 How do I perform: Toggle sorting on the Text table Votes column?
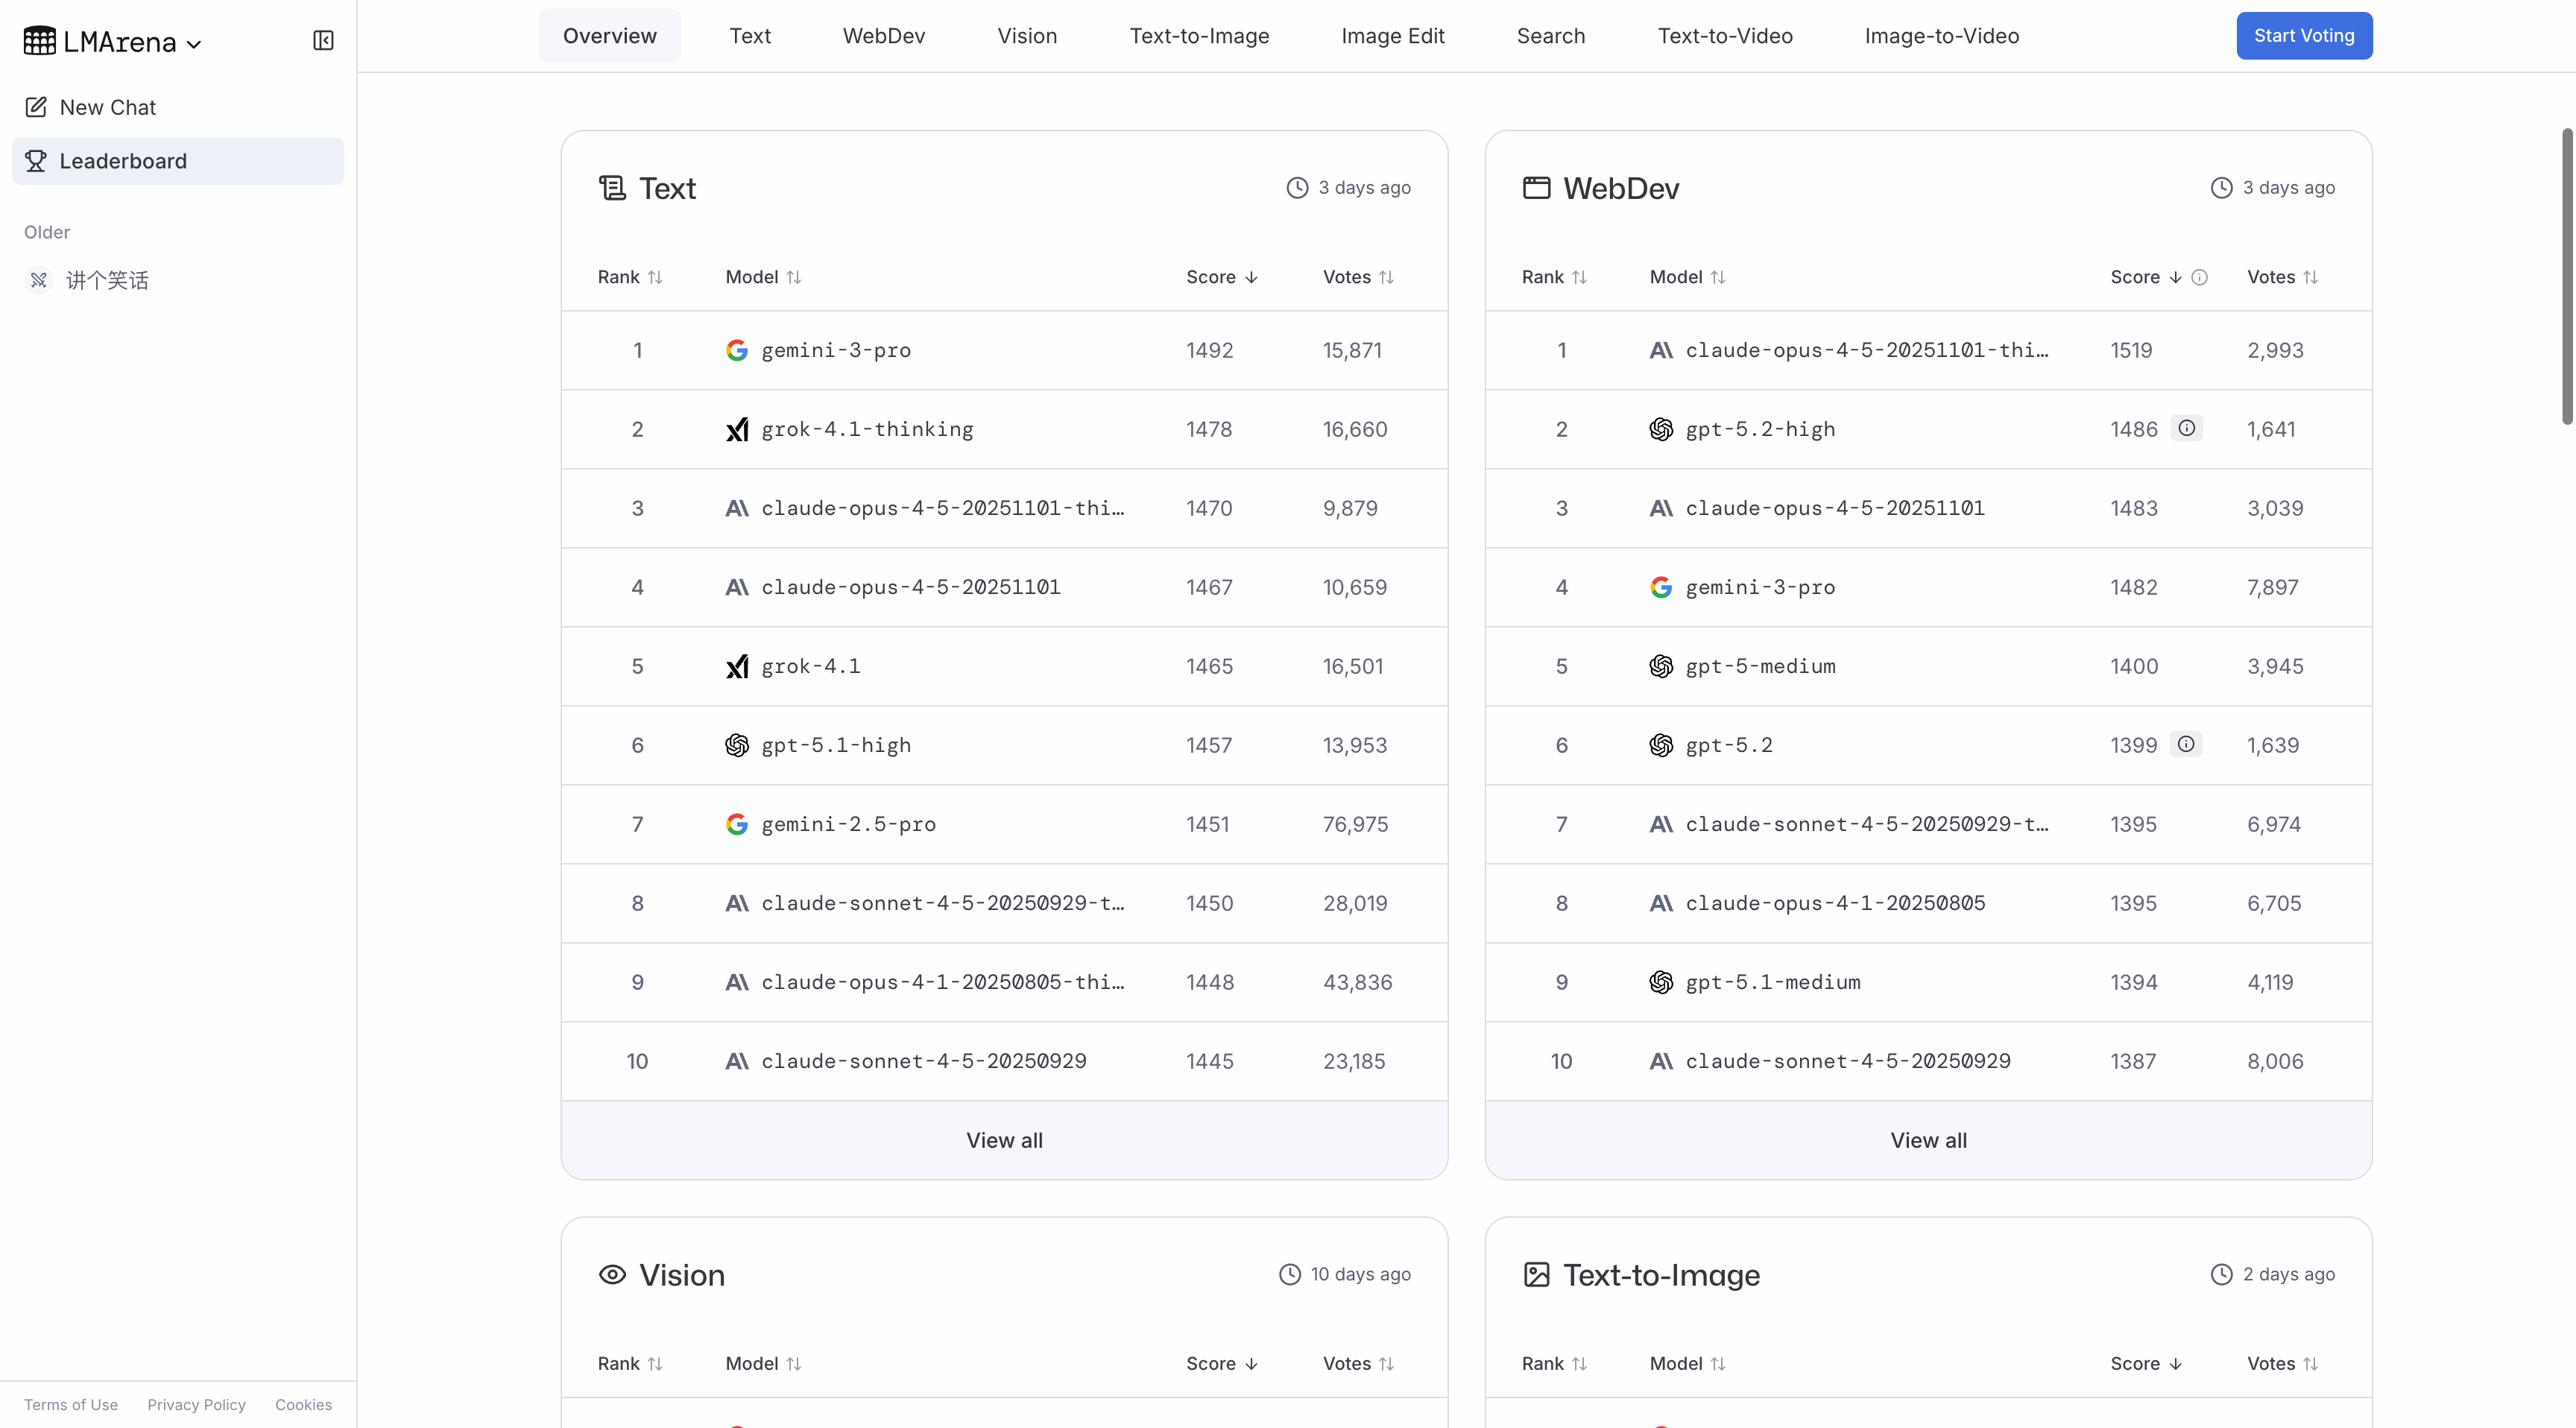point(1388,277)
